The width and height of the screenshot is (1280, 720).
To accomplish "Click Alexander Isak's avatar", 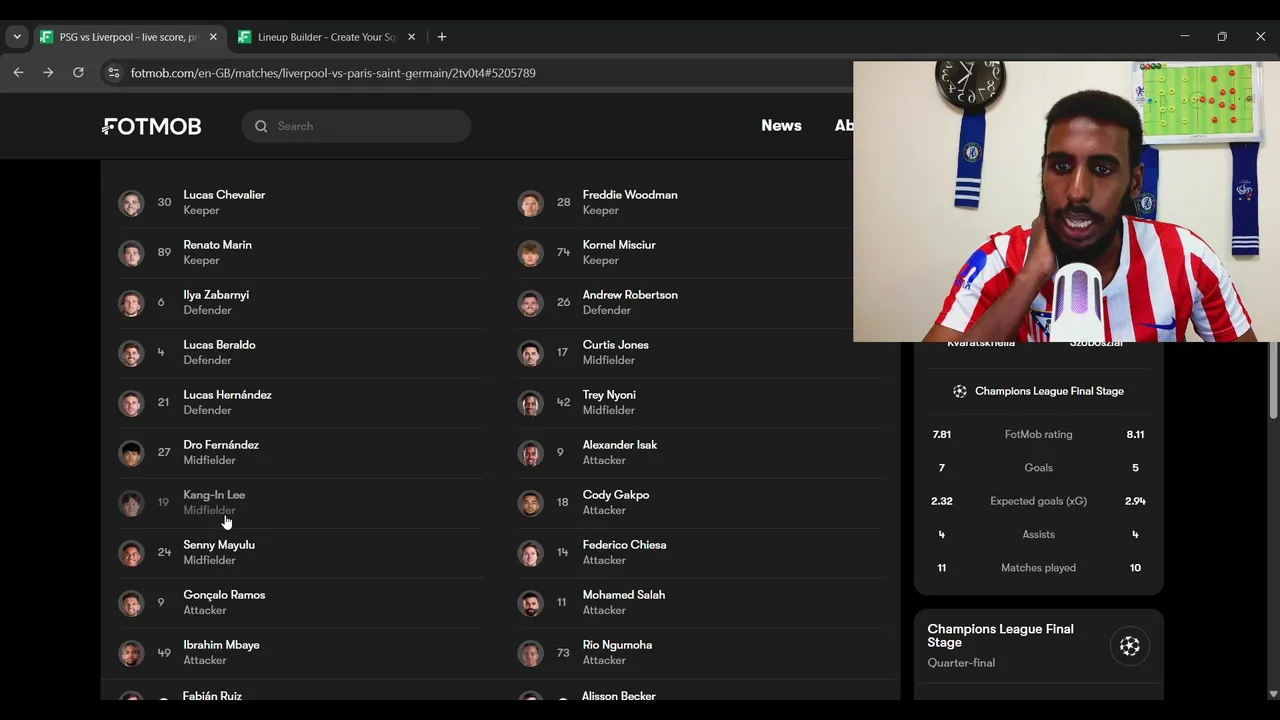I will (531, 453).
